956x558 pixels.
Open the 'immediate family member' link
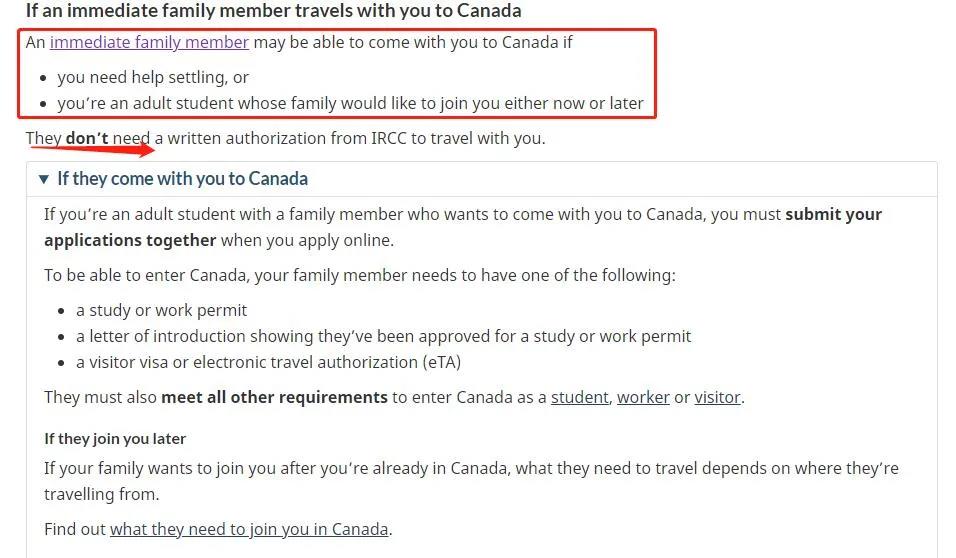pyautogui.click(x=149, y=42)
